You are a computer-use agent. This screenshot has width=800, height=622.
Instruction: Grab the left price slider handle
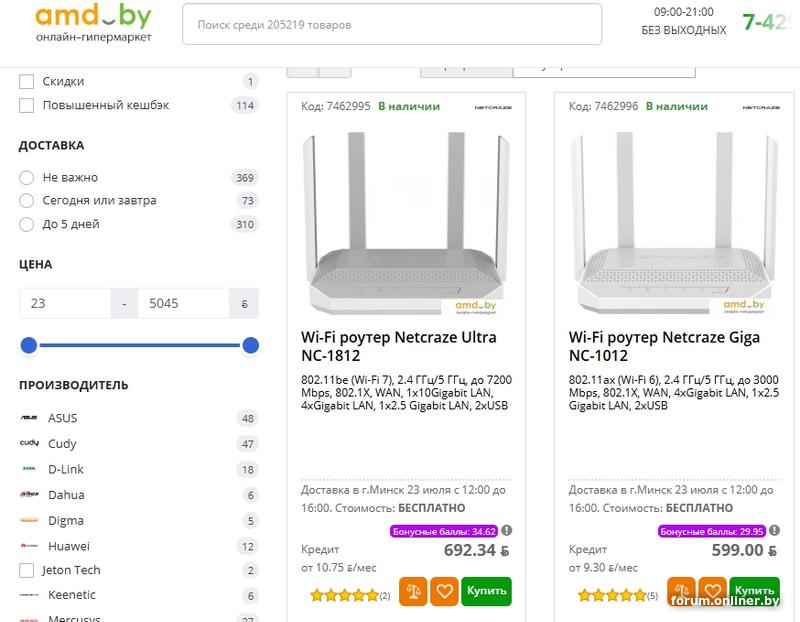click(x=29, y=345)
